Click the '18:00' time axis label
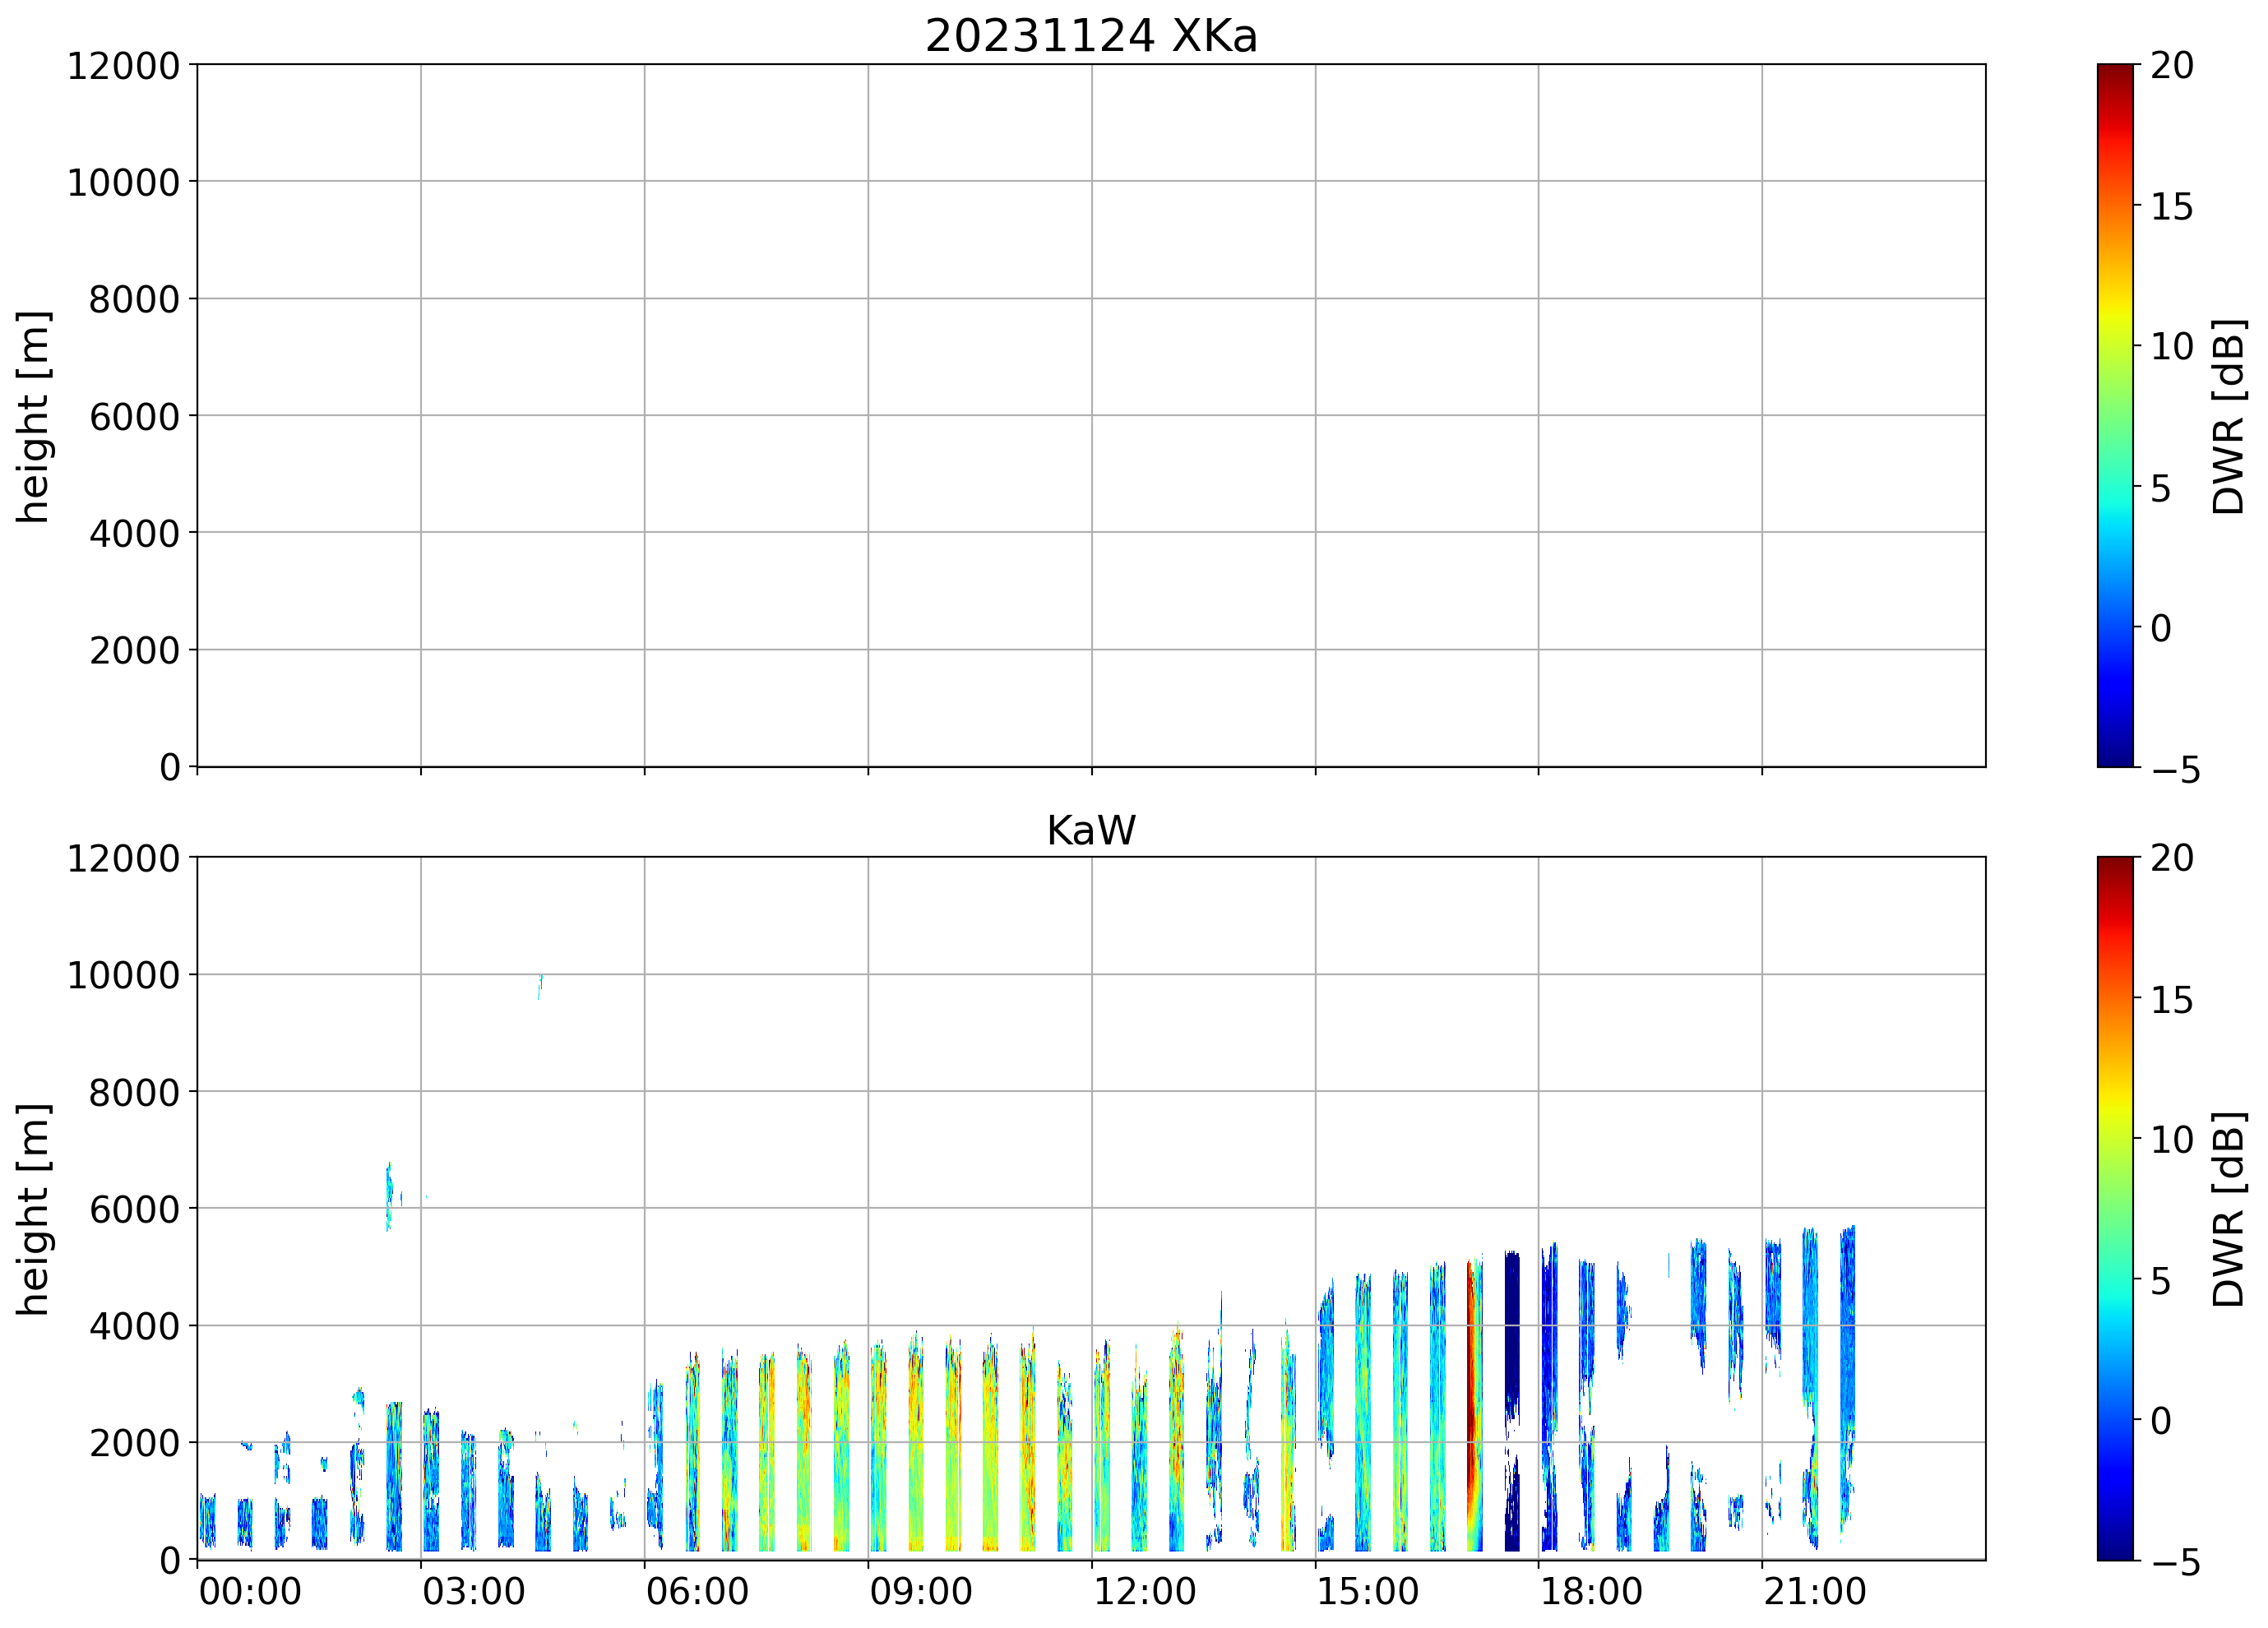2268x1628 pixels. [1590, 1591]
